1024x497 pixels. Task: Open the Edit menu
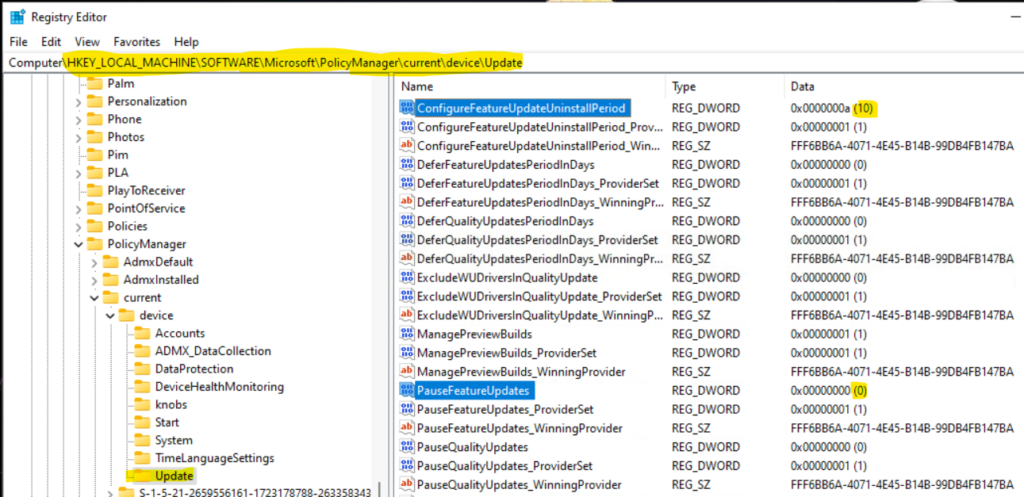[51, 42]
